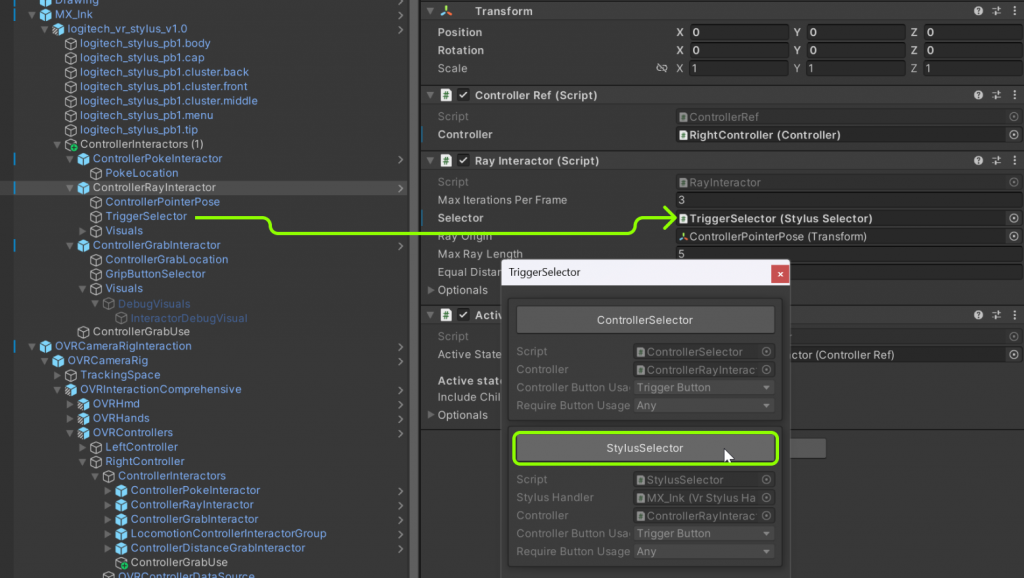Toggle checkbox on the partially hidden Activ... component
1024x578 pixels.
coord(463,315)
